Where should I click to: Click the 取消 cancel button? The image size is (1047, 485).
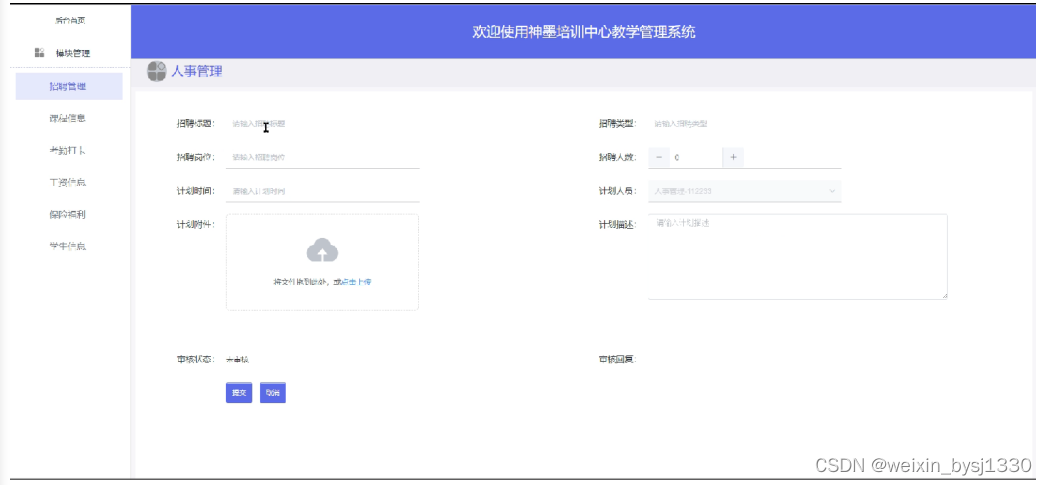(272, 393)
